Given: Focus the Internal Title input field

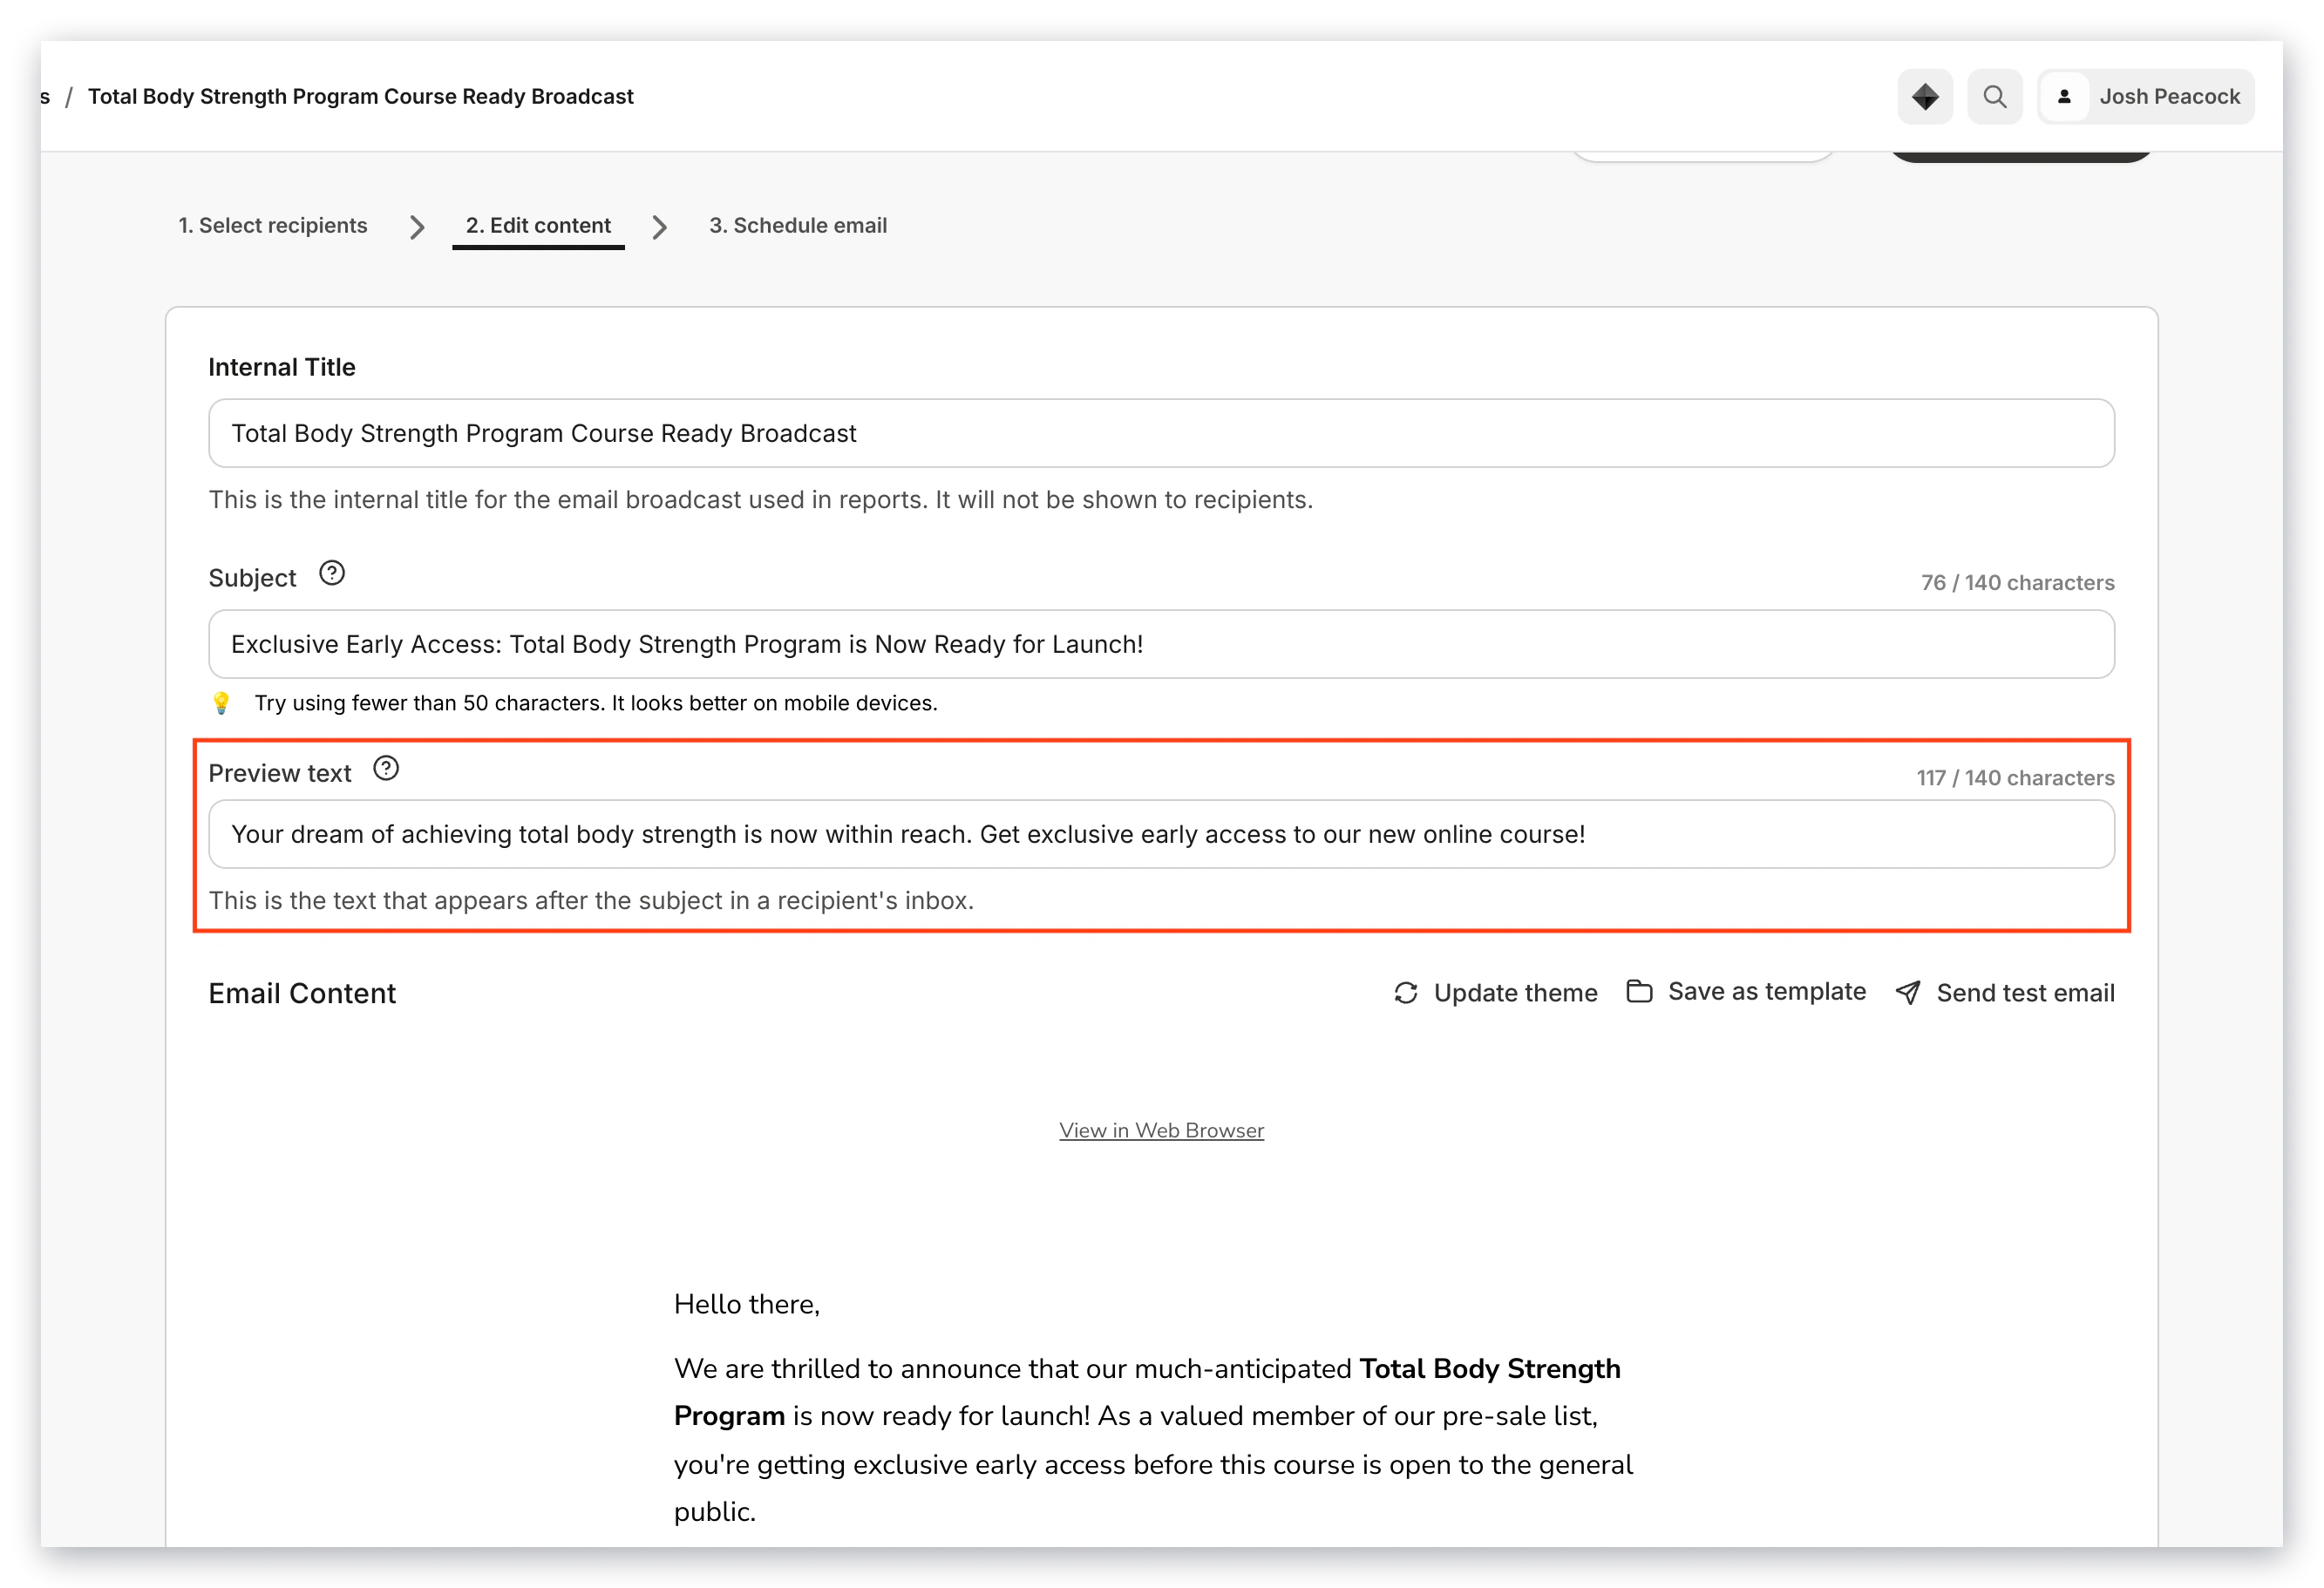Looking at the screenshot, I should (x=1161, y=433).
